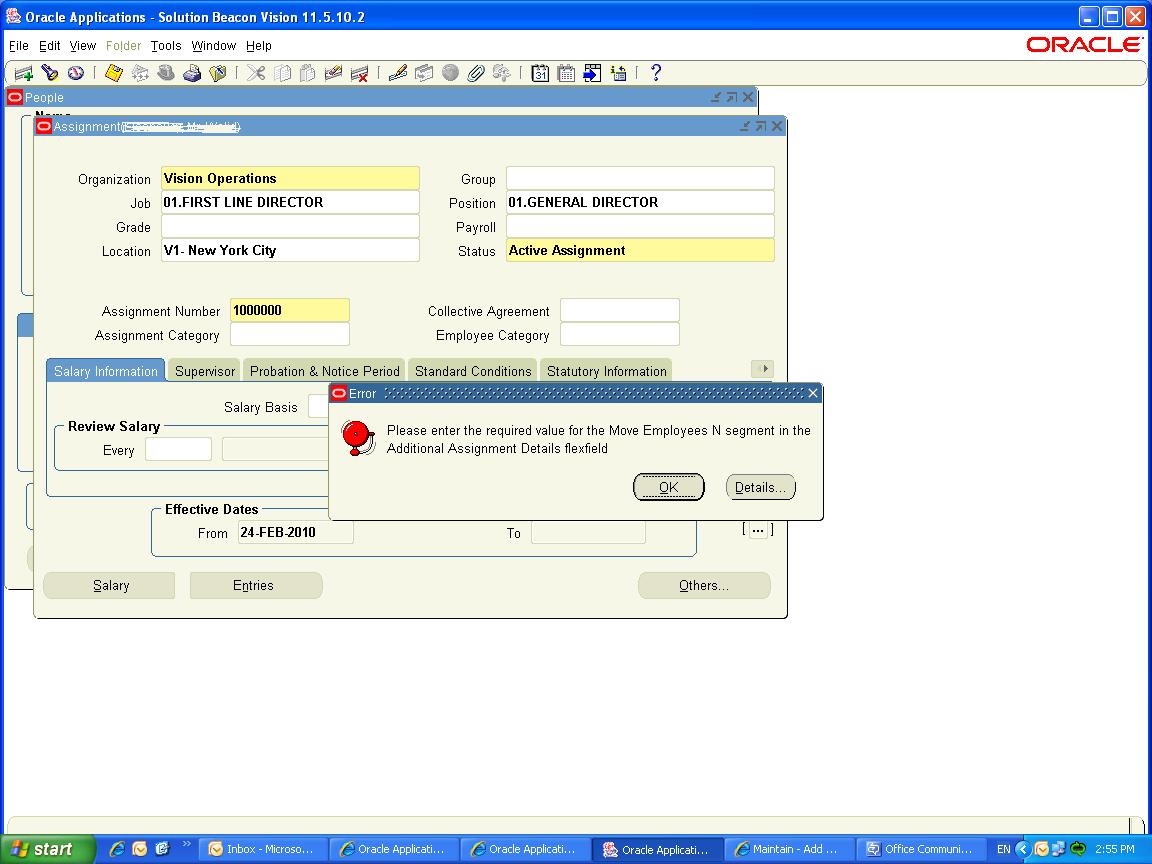Click the Print toolbar icon
This screenshot has height=864, width=1152.
[192, 73]
